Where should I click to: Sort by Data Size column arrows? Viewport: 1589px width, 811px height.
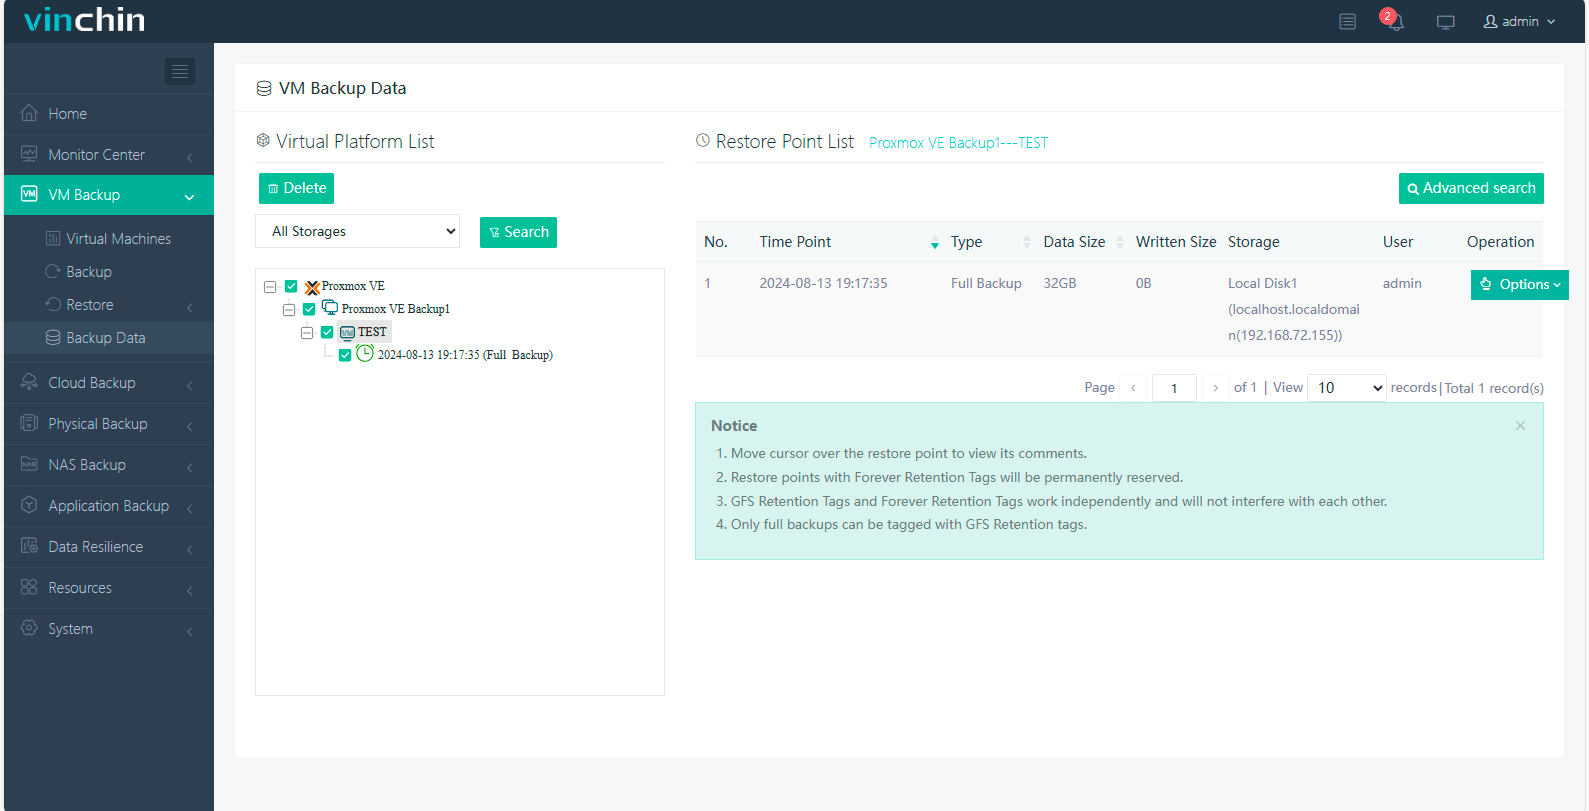tap(1120, 242)
